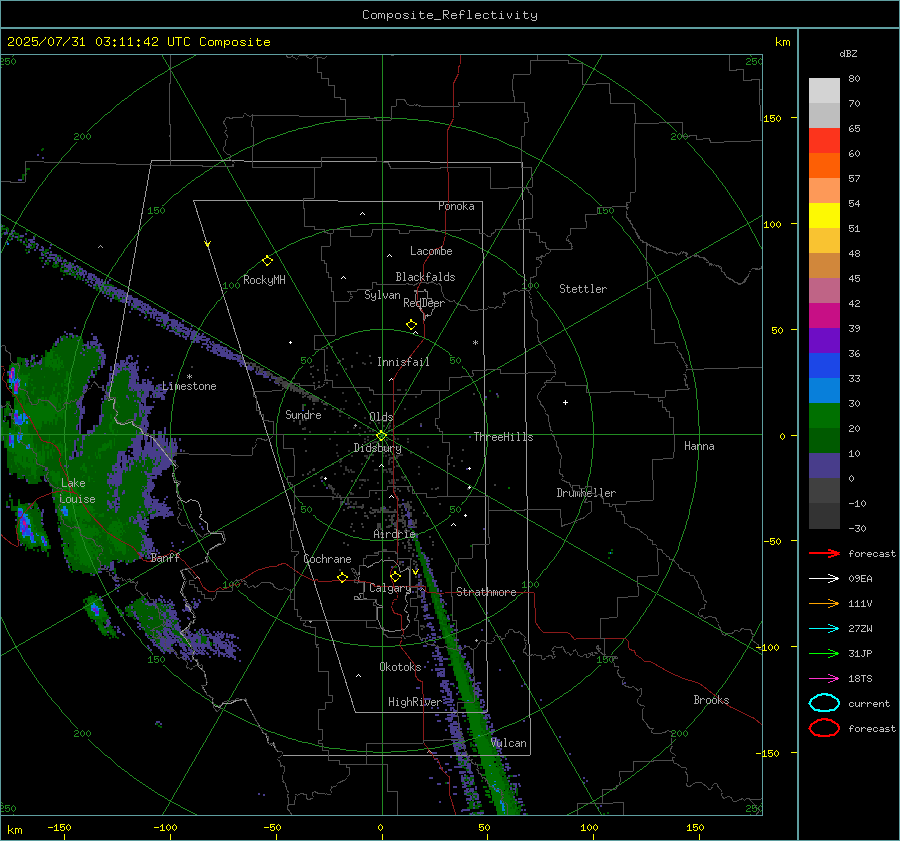Click the Sundre town label

303,415
